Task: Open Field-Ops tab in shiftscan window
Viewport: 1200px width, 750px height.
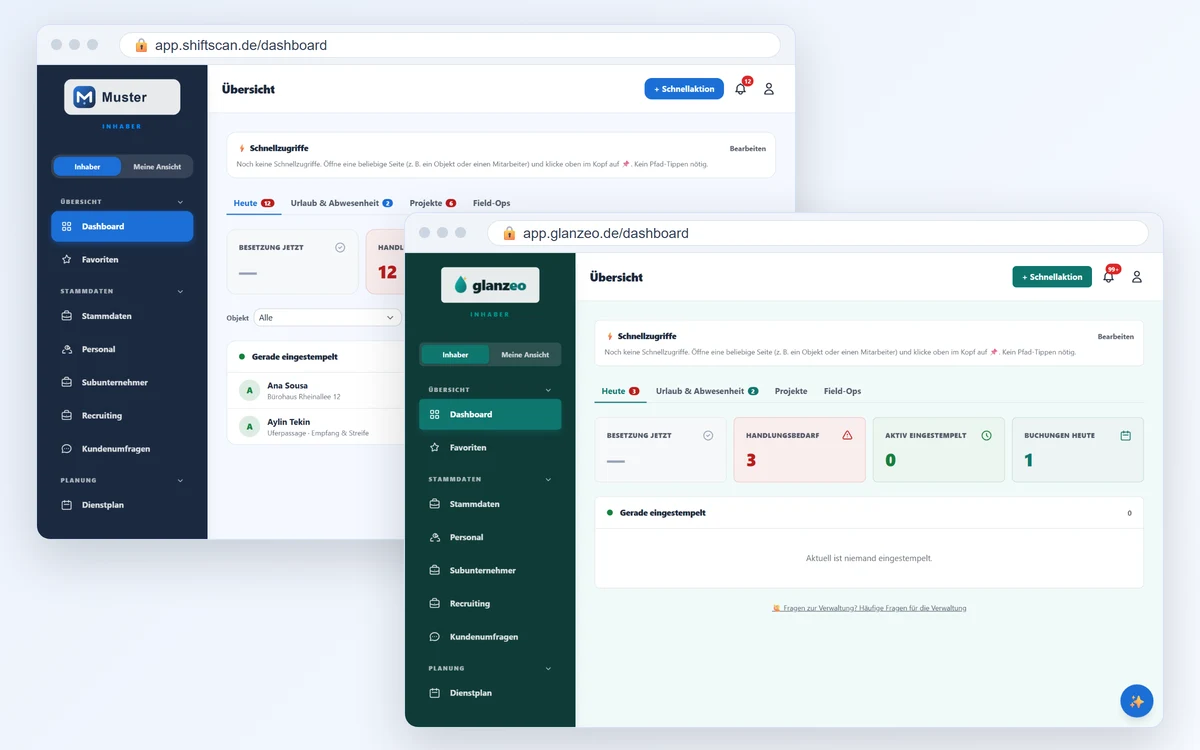Action: (492, 203)
